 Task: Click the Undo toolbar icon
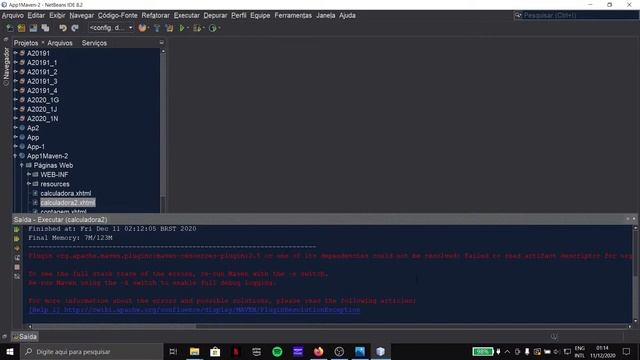(62, 28)
